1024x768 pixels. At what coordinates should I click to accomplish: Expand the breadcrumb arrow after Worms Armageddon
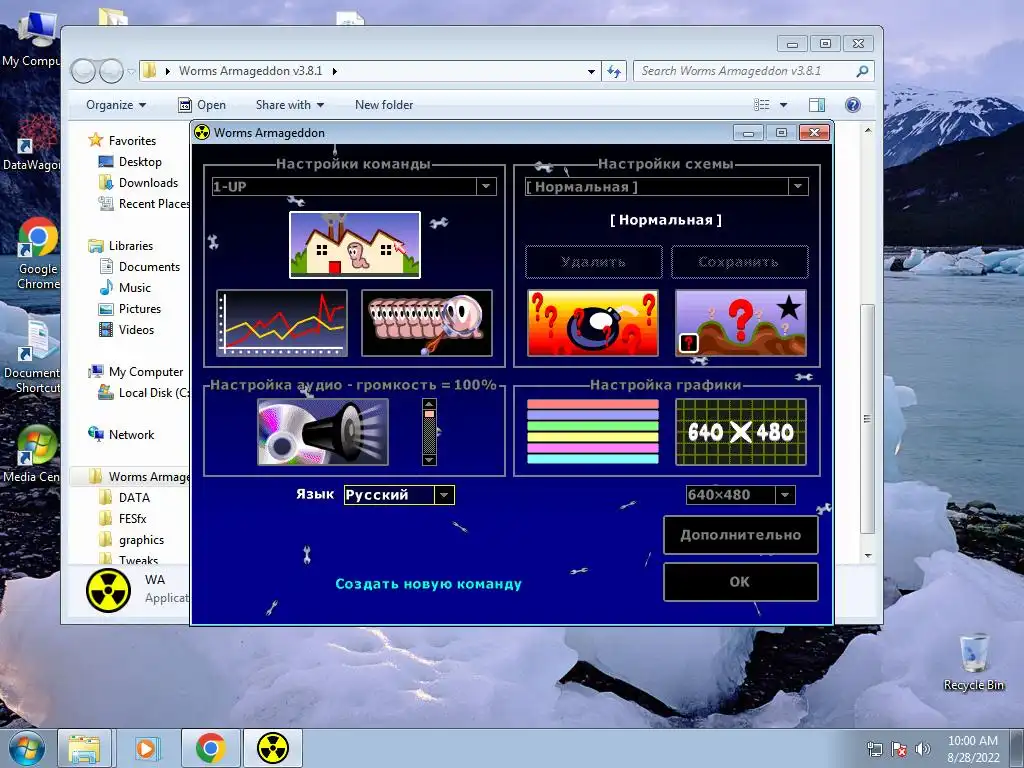click(x=334, y=71)
